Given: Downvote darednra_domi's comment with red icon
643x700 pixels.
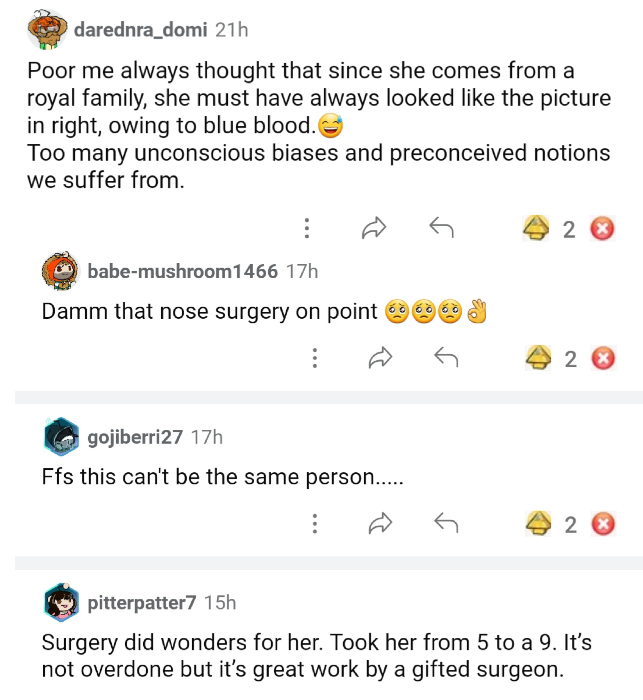Looking at the screenshot, I should (602, 229).
